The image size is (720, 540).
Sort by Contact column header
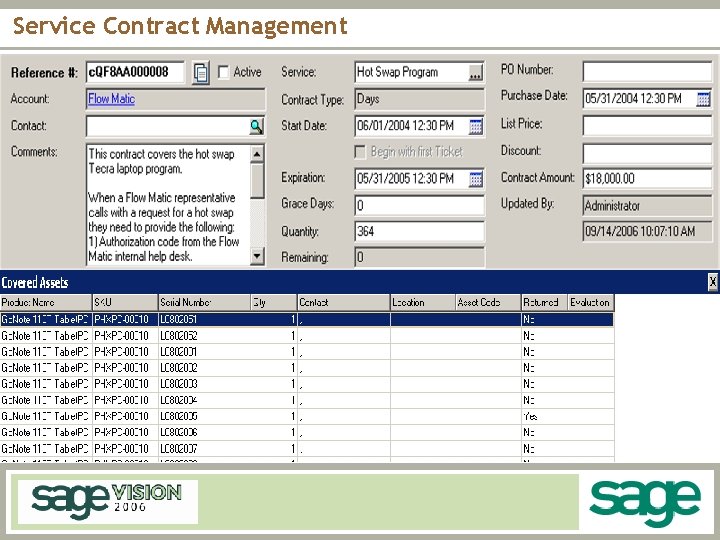click(344, 303)
